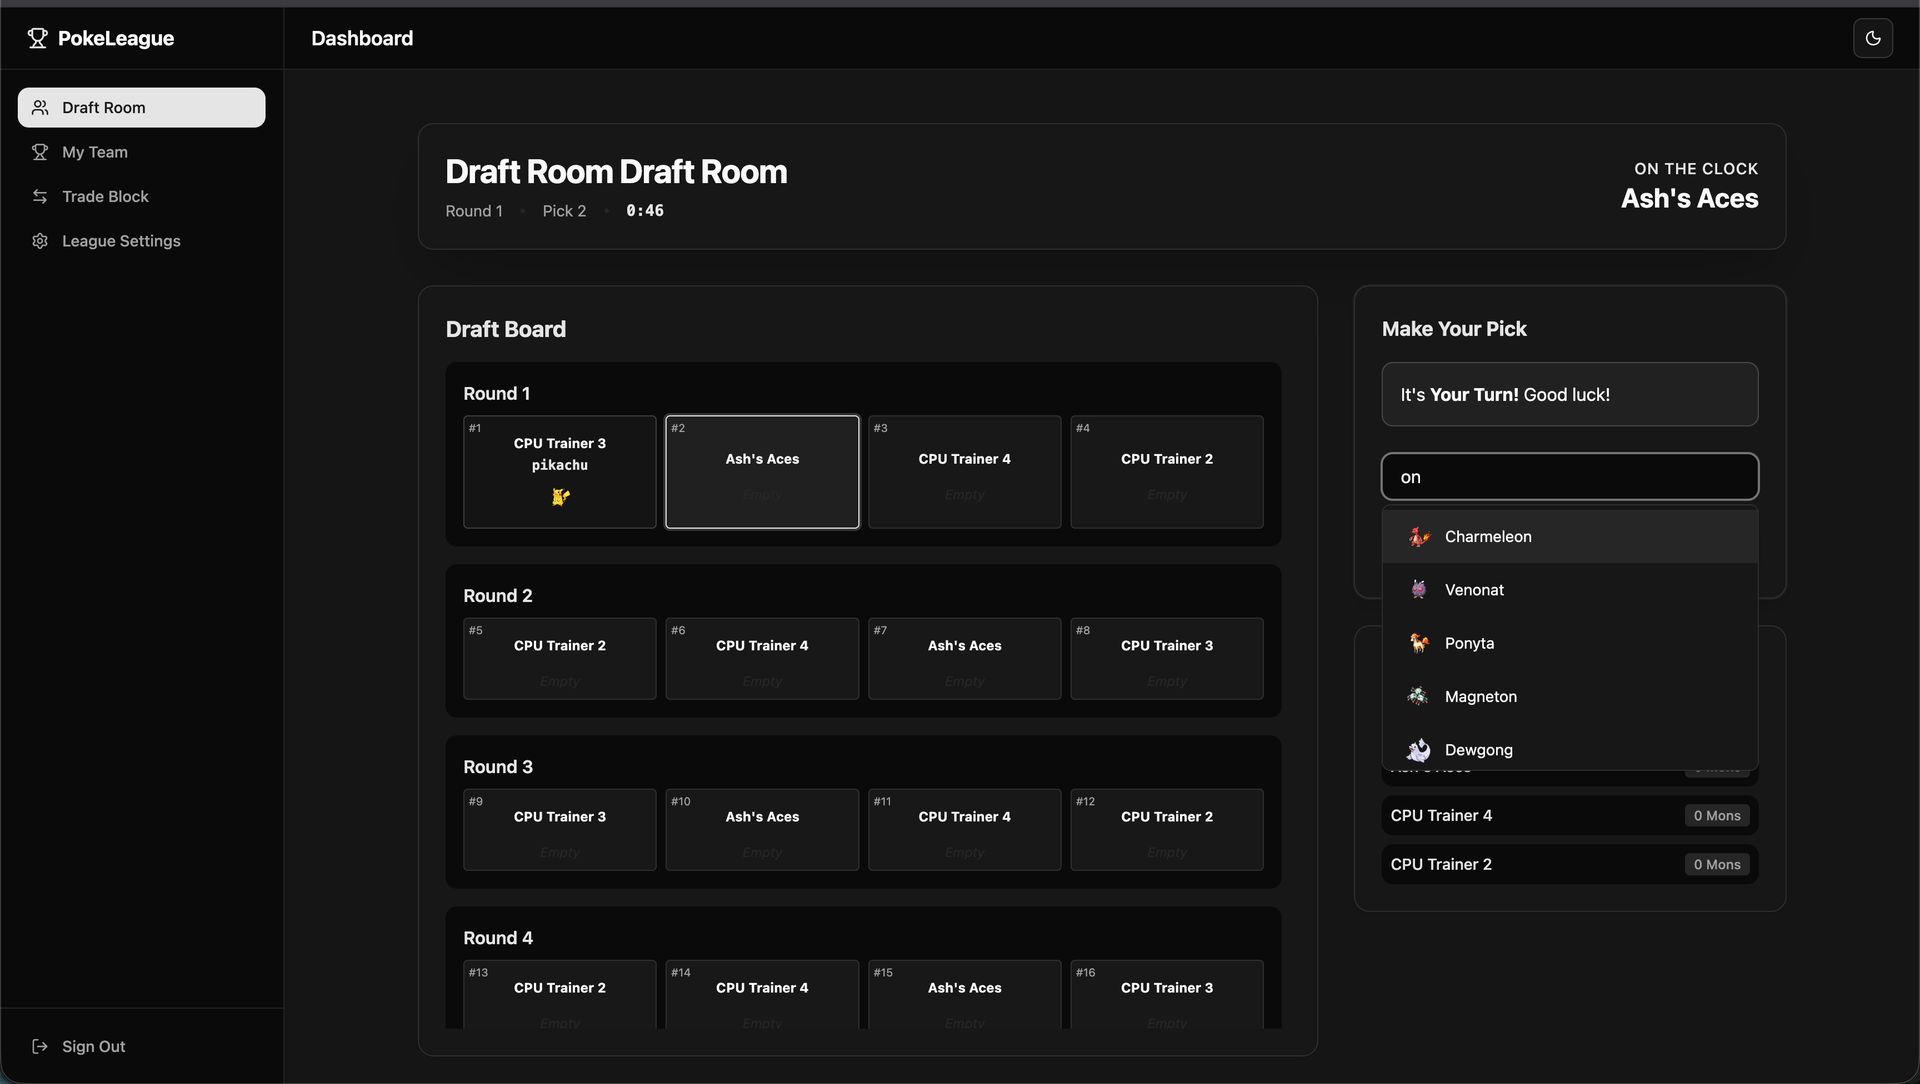Click the PokeLeague trophy logo
The width and height of the screenshot is (1920, 1084).
(x=37, y=38)
